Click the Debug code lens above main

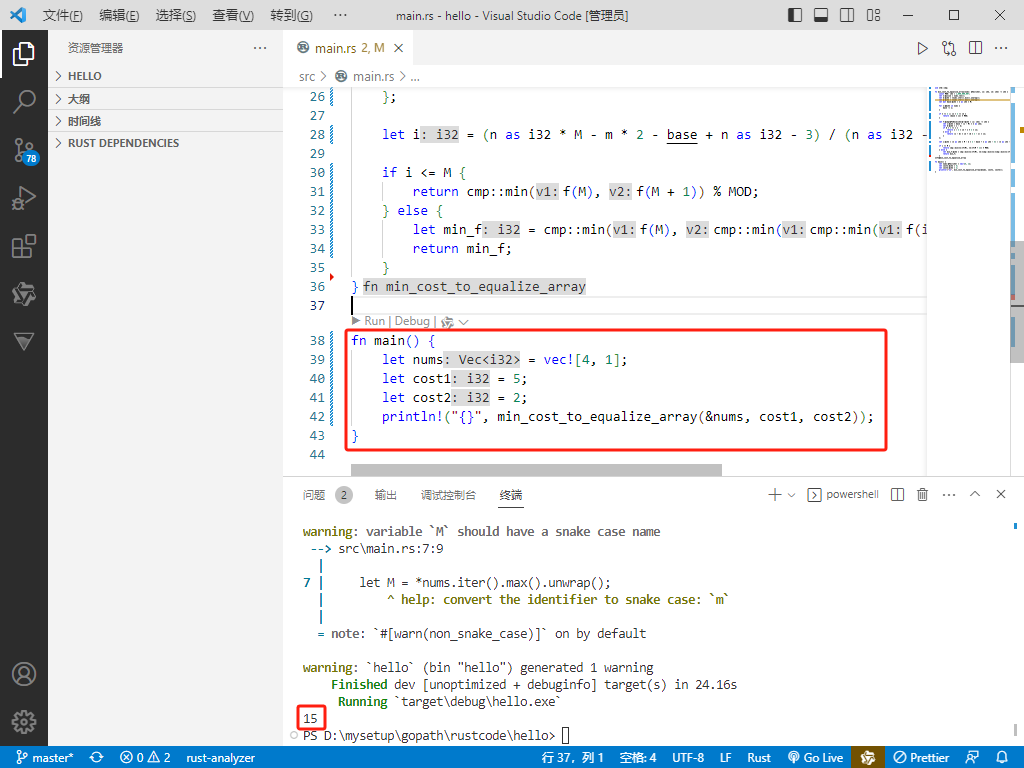(x=412, y=321)
